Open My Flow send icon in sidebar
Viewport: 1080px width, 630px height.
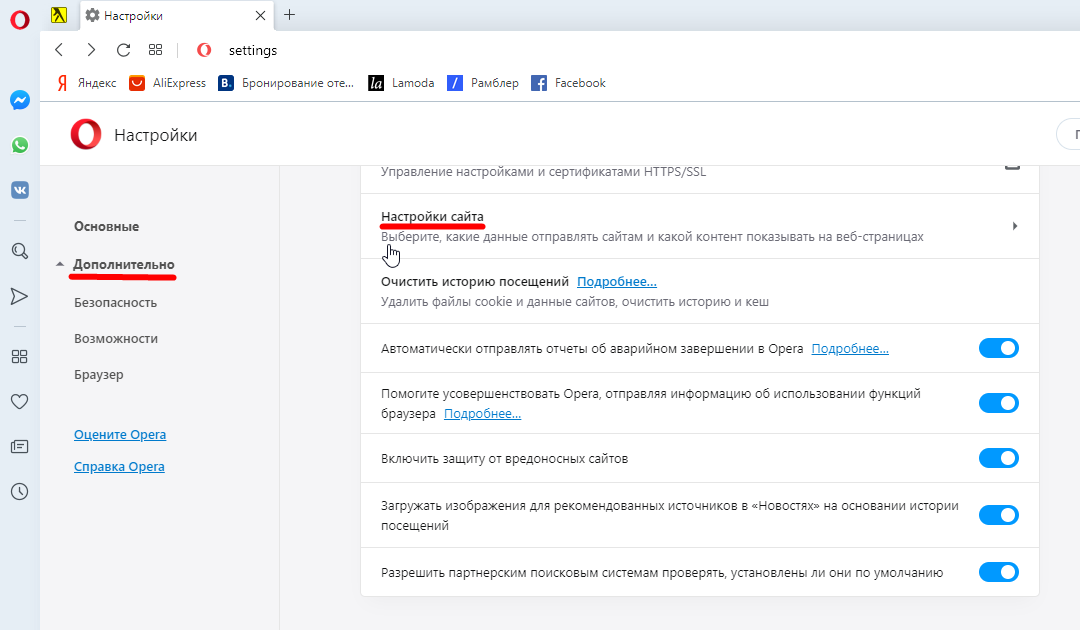click(20, 296)
